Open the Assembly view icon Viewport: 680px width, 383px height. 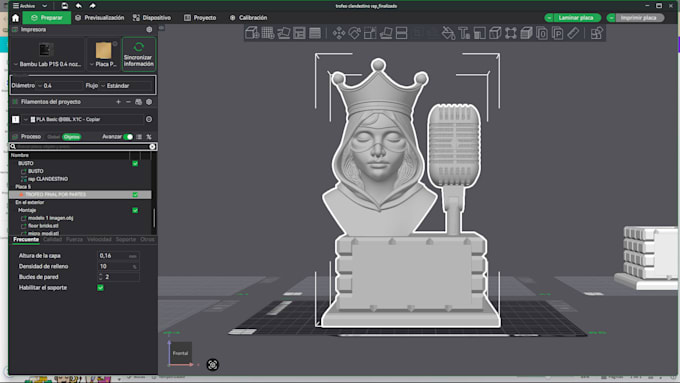coord(597,33)
